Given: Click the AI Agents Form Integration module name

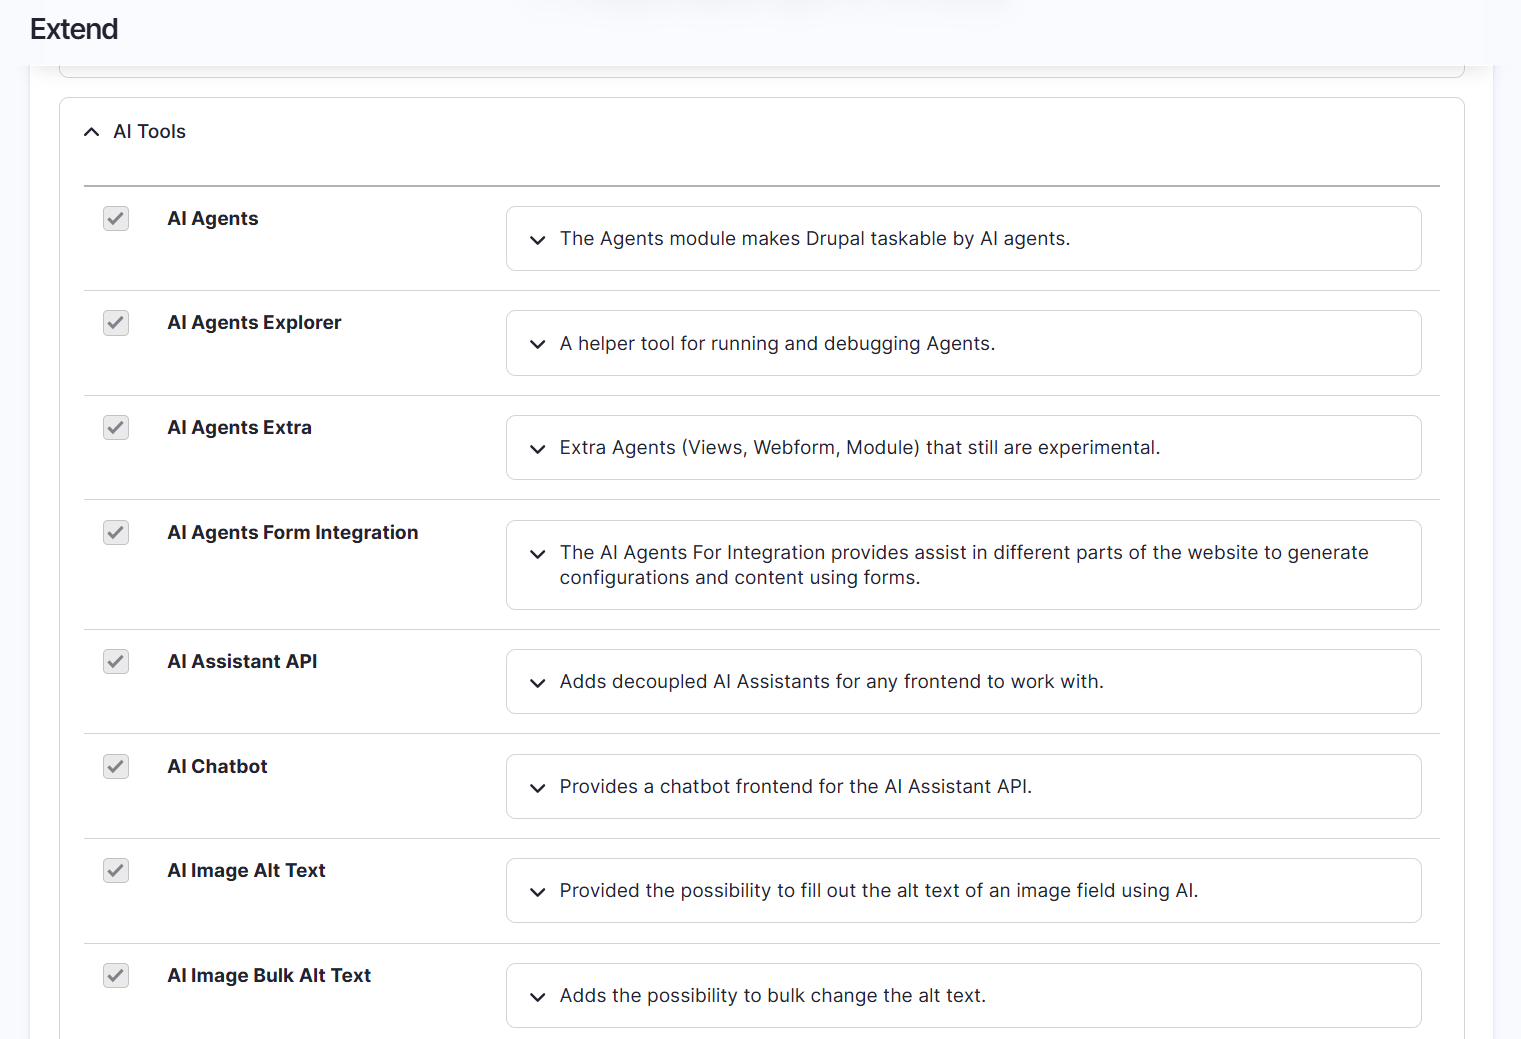Looking at the screenshot, I should [x=293, y=532].
